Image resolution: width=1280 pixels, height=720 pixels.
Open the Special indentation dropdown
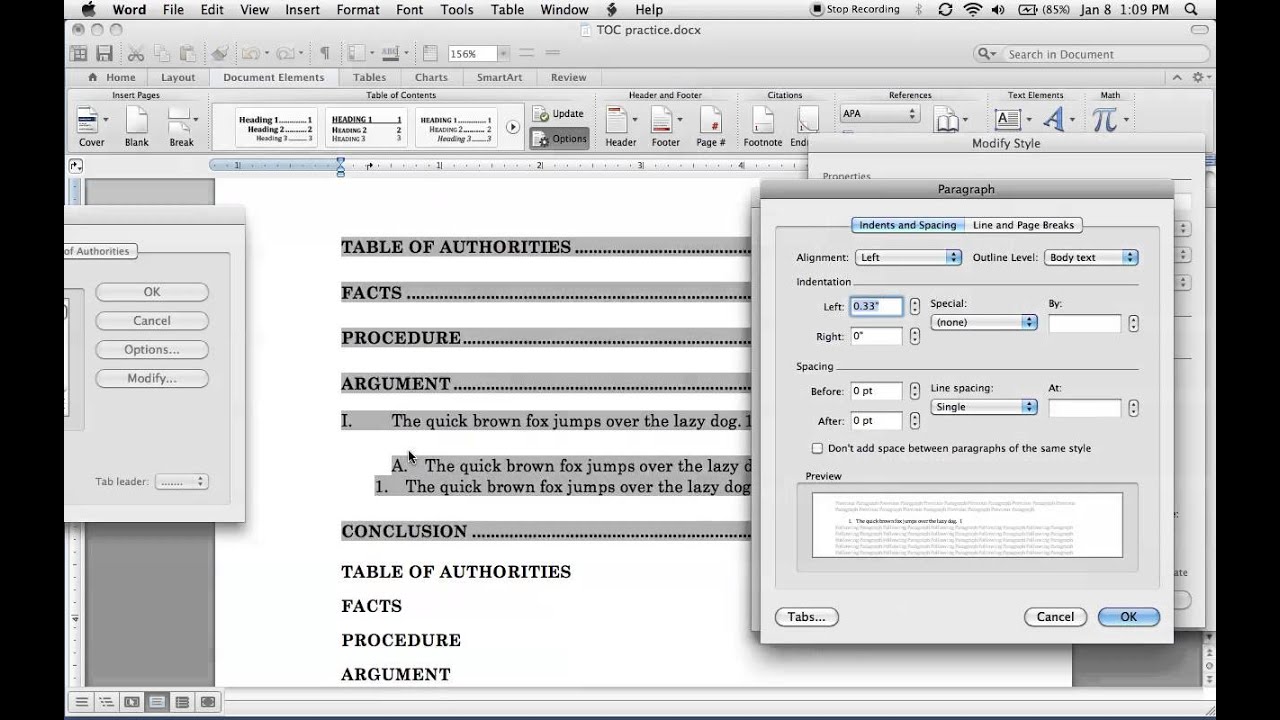coord(984,322)
